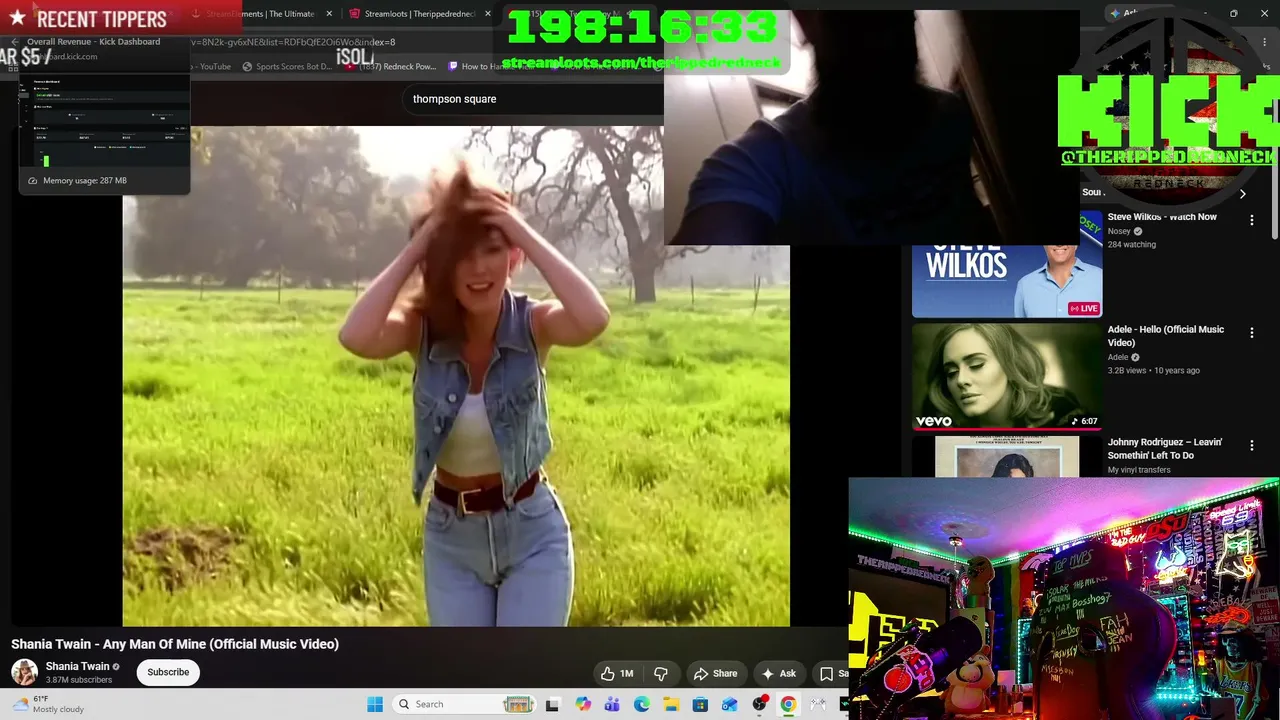The image size is (1280, 720).
Task: Share the Any Man Of Mine video
Action: (716, 674)
